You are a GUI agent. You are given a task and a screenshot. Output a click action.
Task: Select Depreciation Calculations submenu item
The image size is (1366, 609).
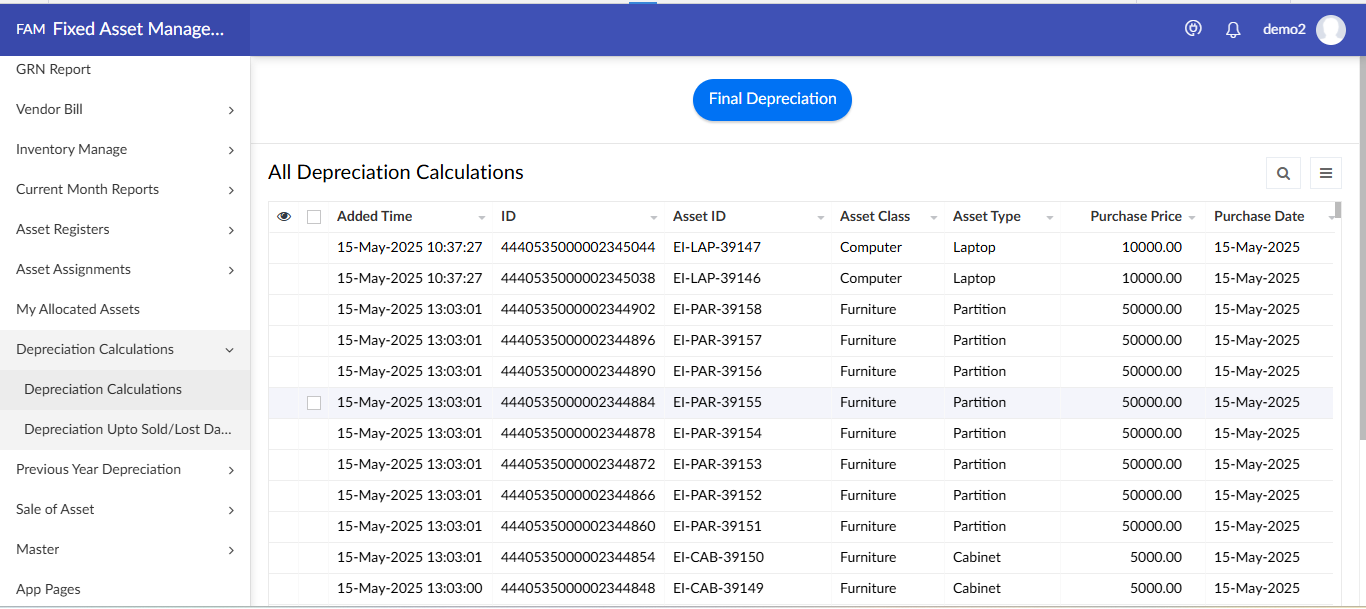pos(103,389)
